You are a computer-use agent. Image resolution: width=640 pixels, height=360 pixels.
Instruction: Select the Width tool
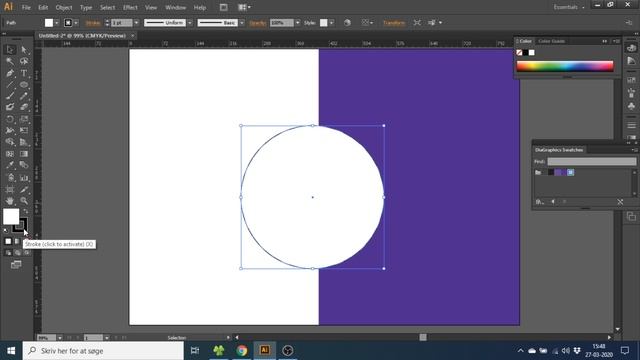coord(10,130)
